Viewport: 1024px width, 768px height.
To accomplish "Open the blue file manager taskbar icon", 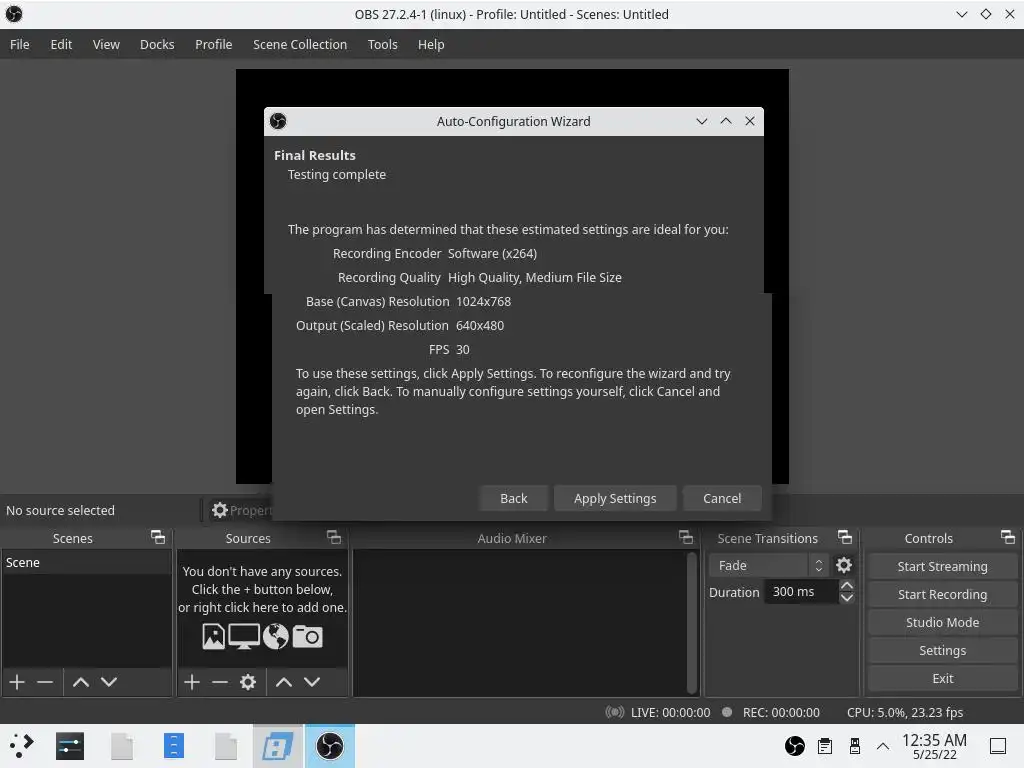I will (x=174, y=746).
